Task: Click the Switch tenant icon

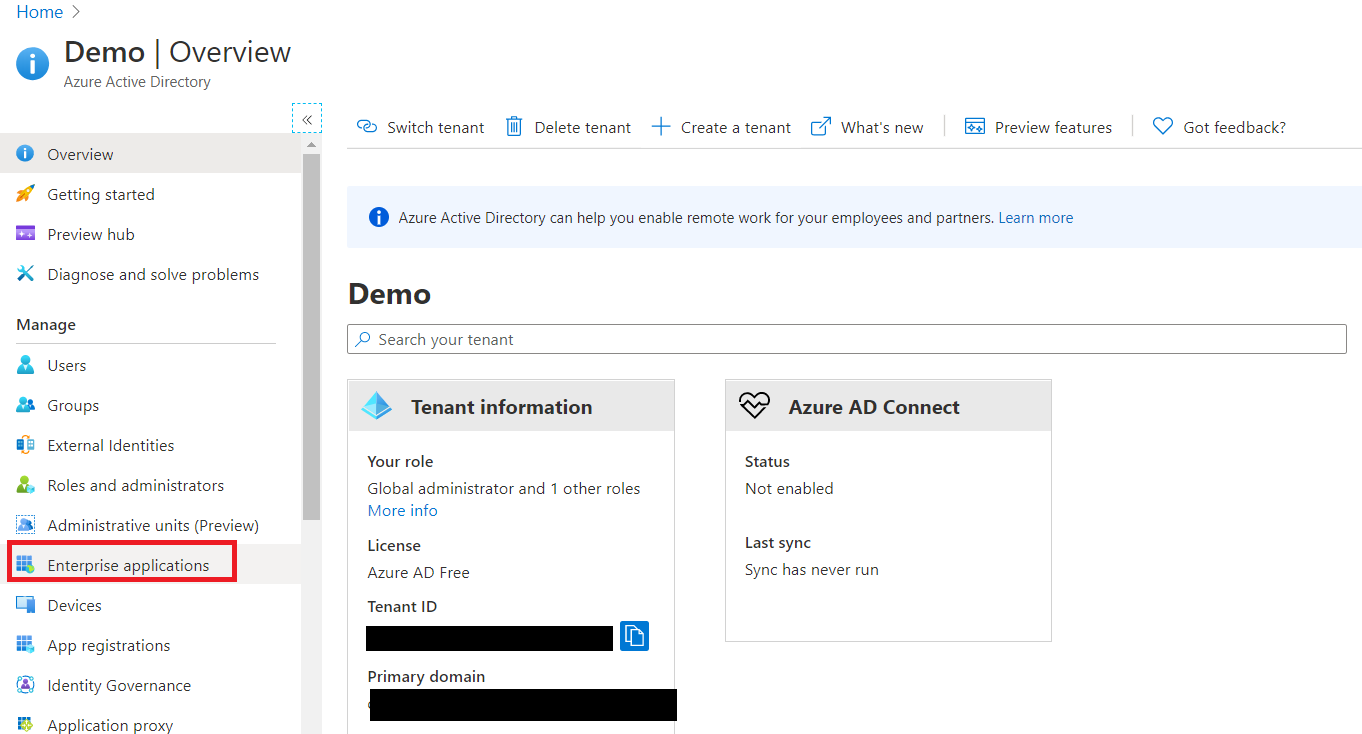Action: click(x=366, y=127)
